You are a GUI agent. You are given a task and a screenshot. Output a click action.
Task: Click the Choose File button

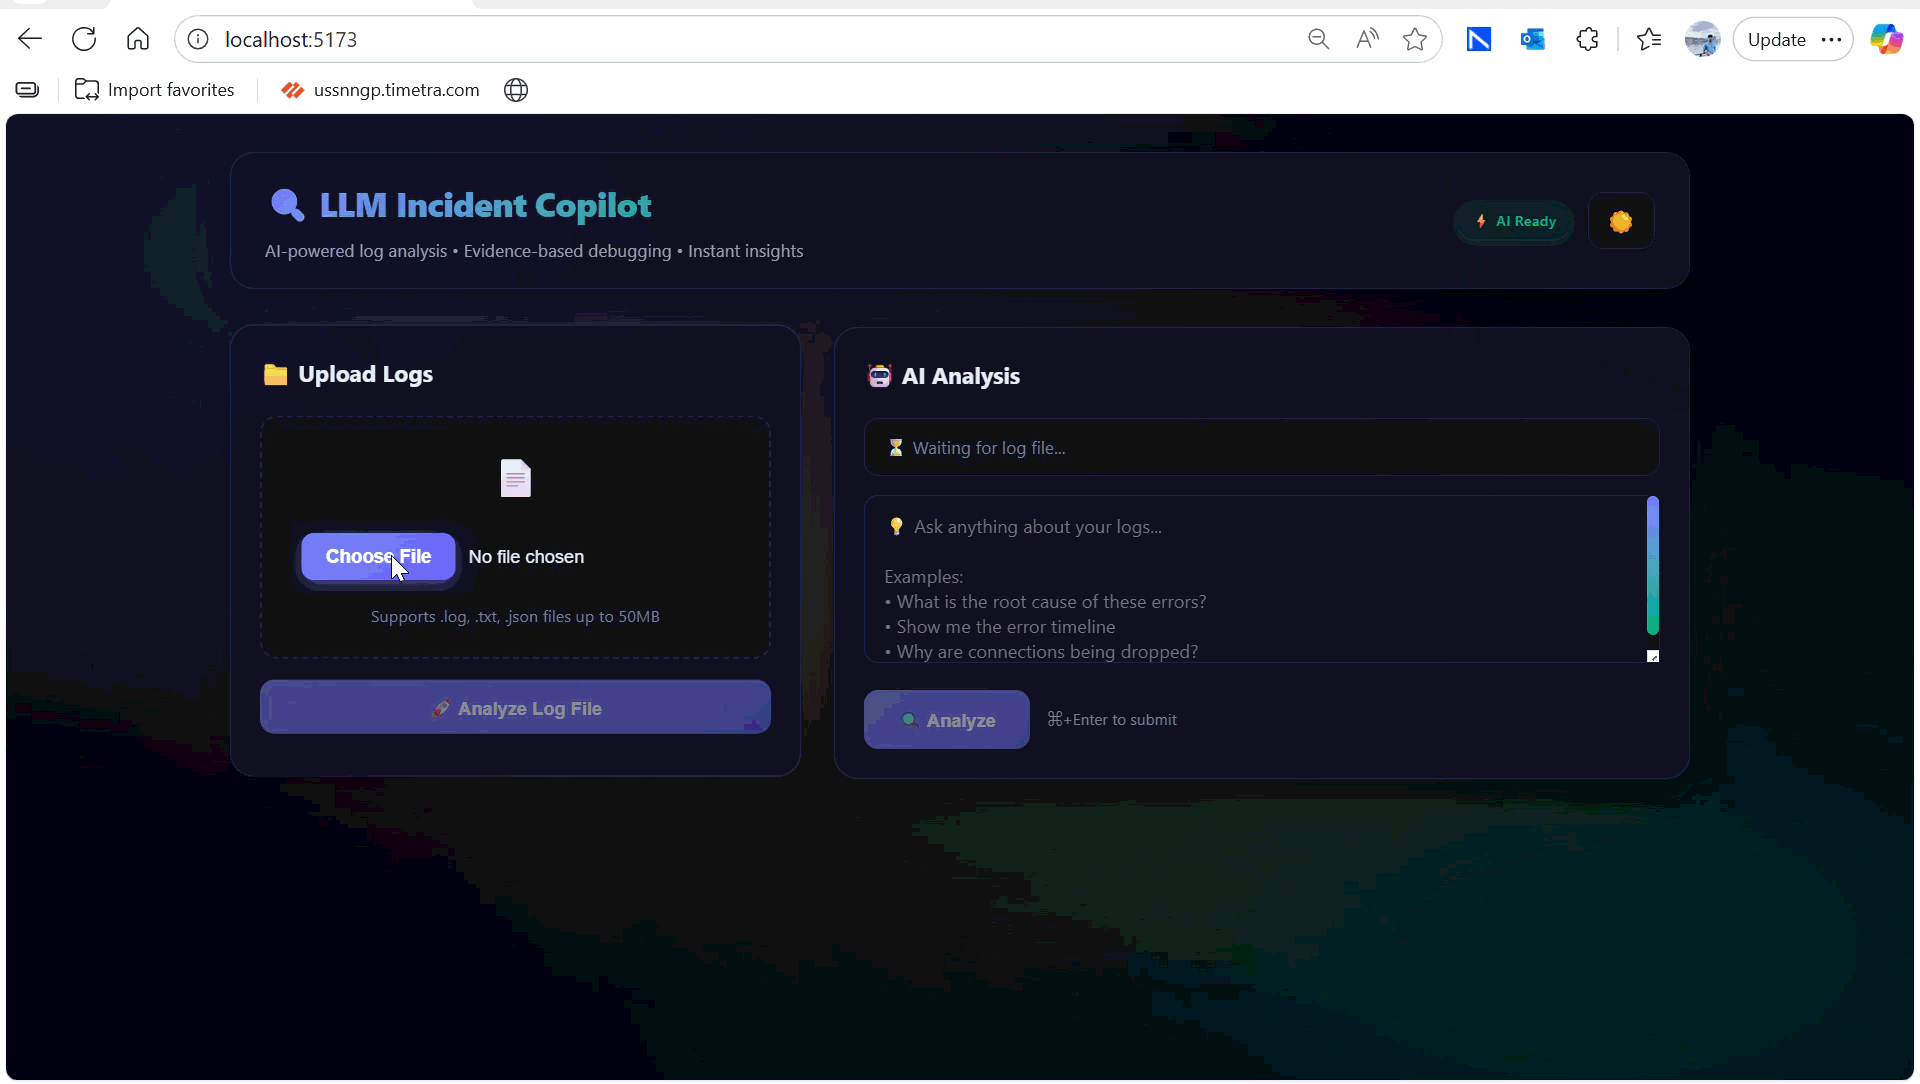tap(377, 556)
